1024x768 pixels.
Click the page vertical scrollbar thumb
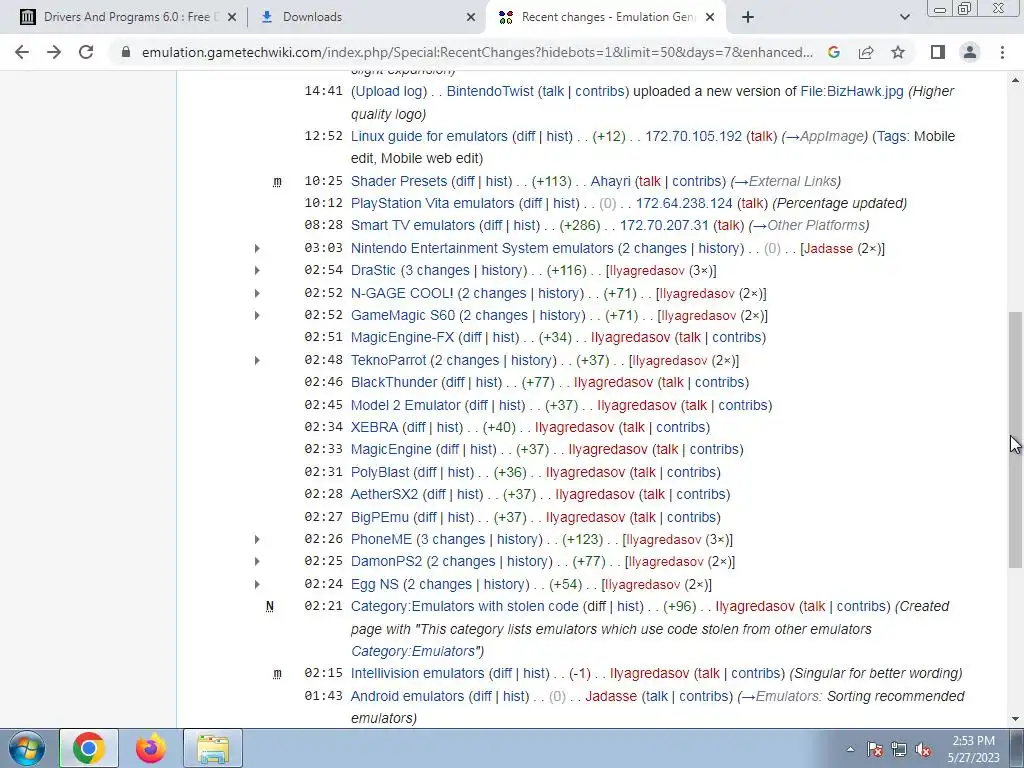coord(1015,439)
